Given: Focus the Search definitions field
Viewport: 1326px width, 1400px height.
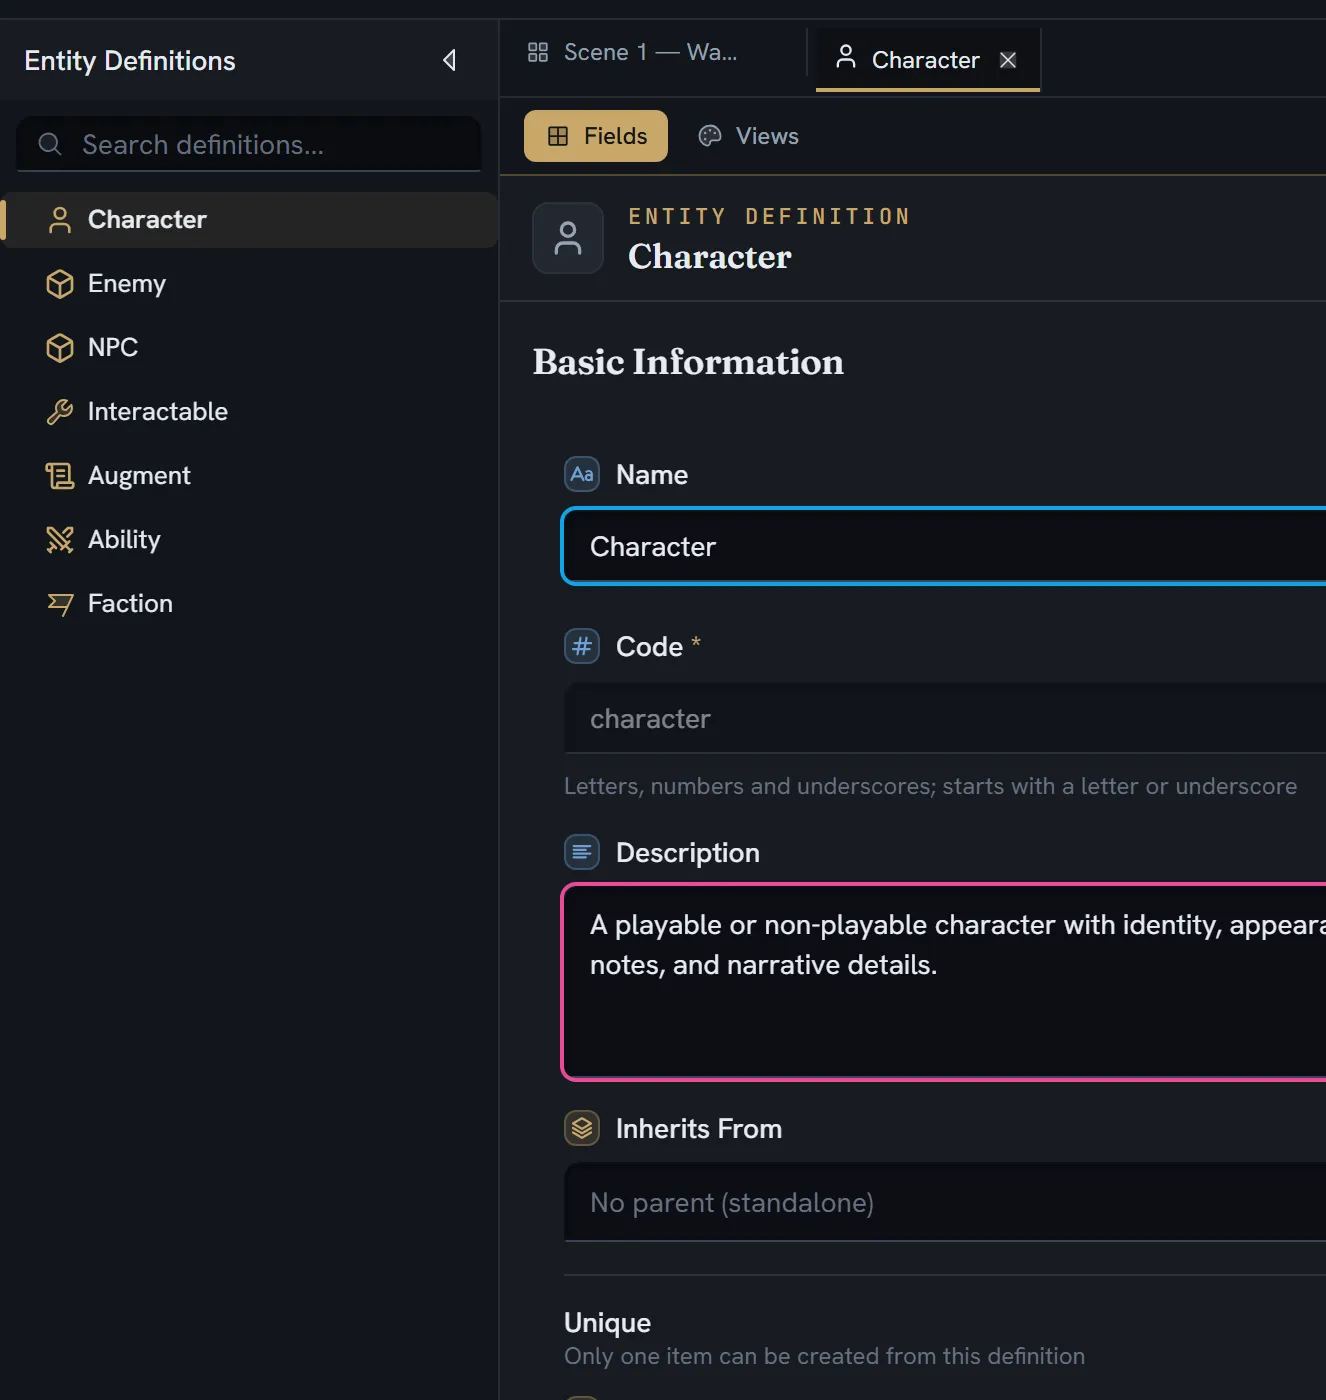Looking at the screenshot, I should (x=249, y=144).
